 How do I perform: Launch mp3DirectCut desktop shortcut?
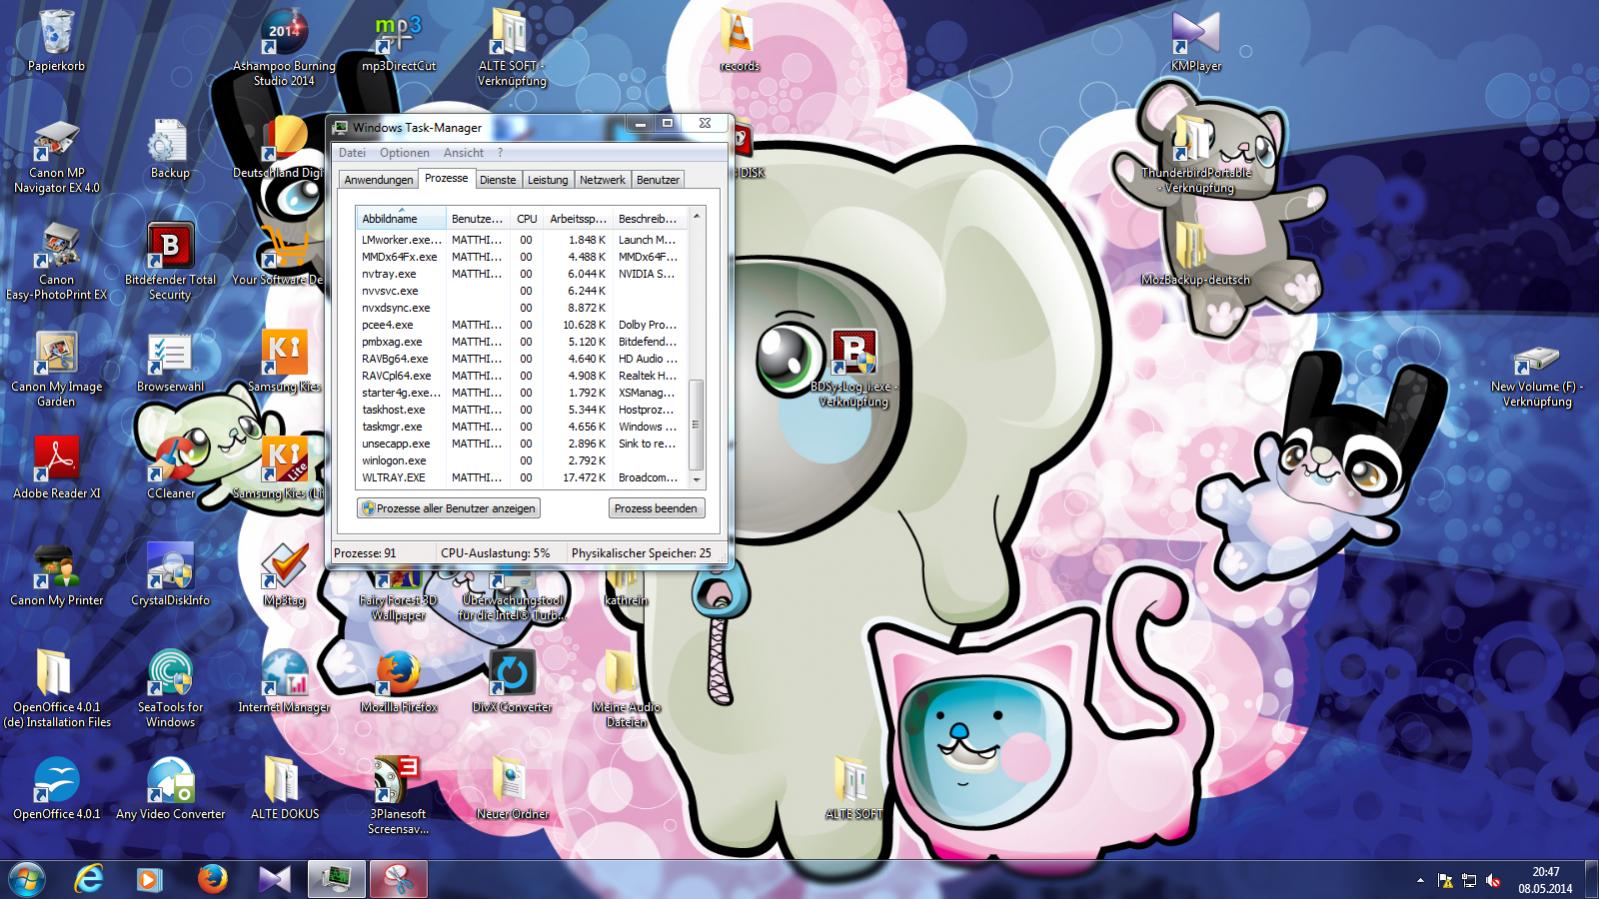(398, 41)
